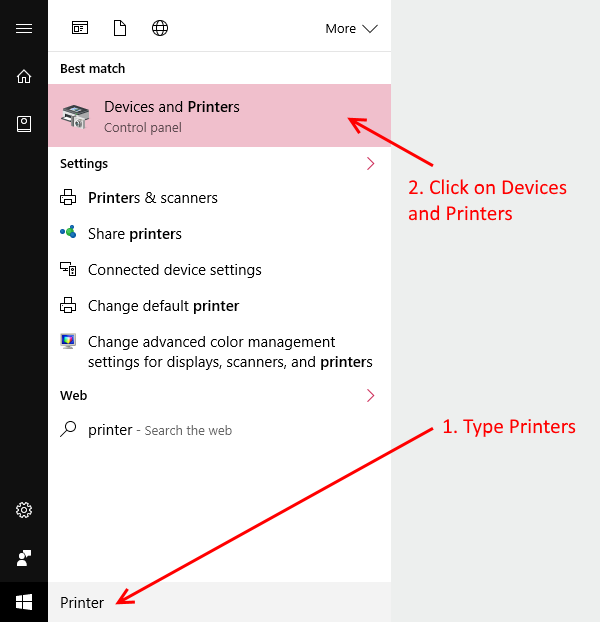Click the Best match heading
The height and width of the screenshot is (622, 600).
point(92,69)
